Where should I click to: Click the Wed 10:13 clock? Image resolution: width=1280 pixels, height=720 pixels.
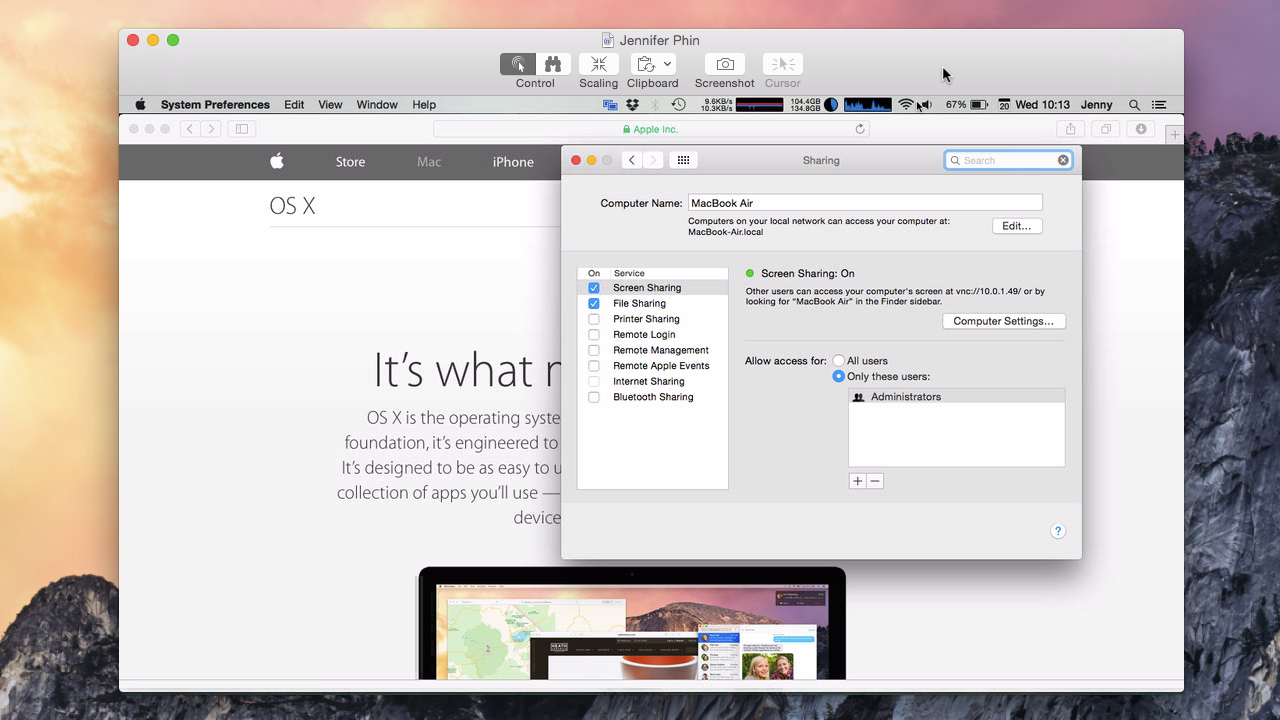(x=1042, y=105)
